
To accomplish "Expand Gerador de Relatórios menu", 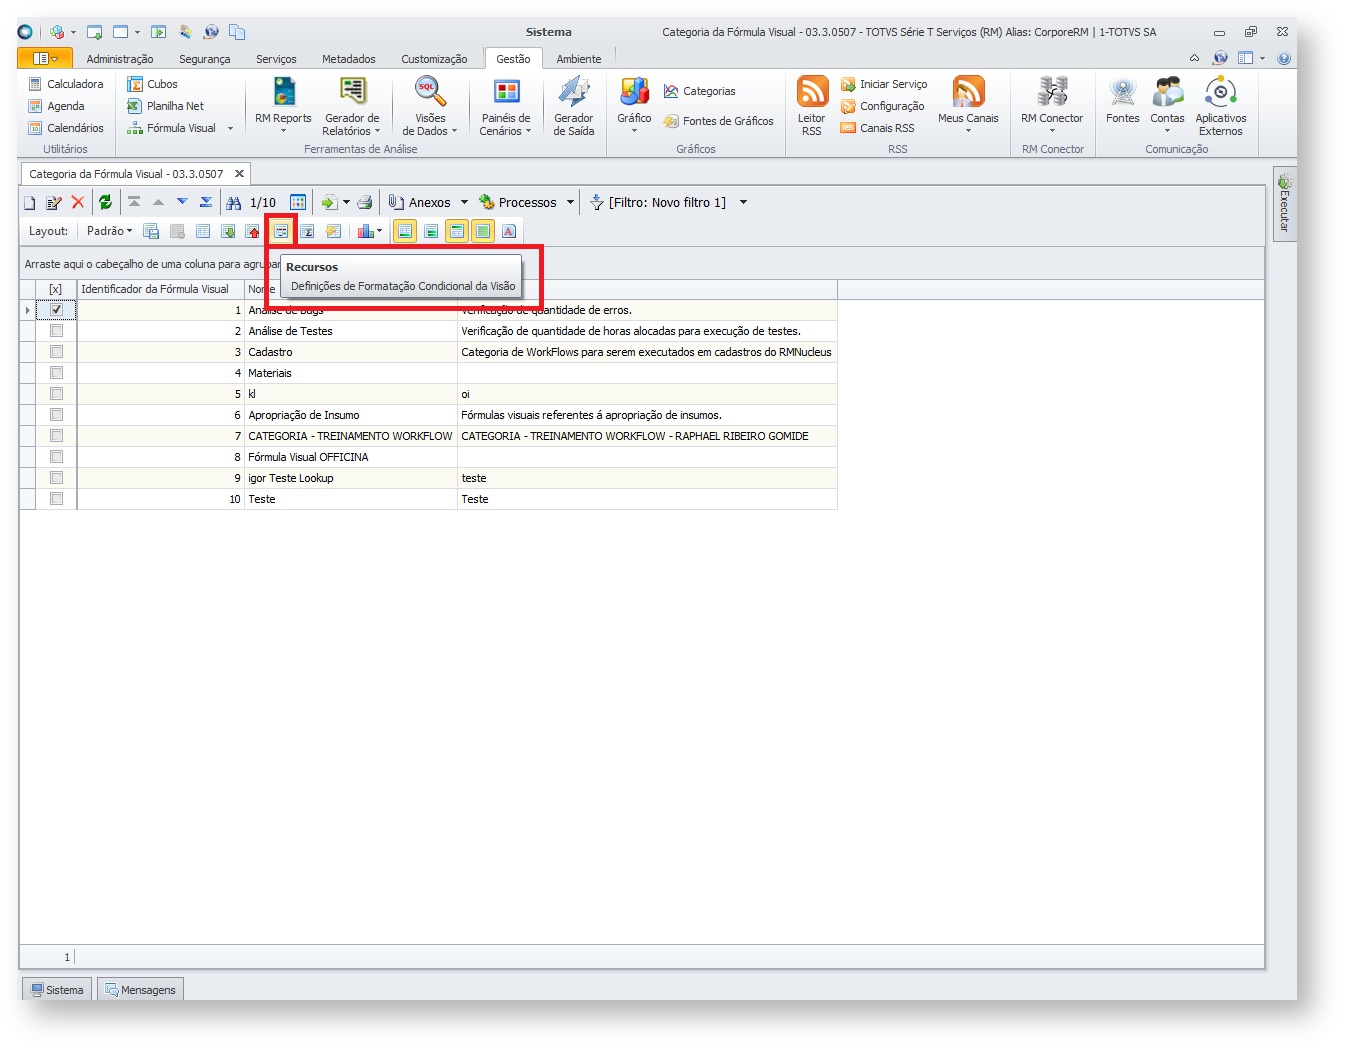I will [x=377, y=132].
